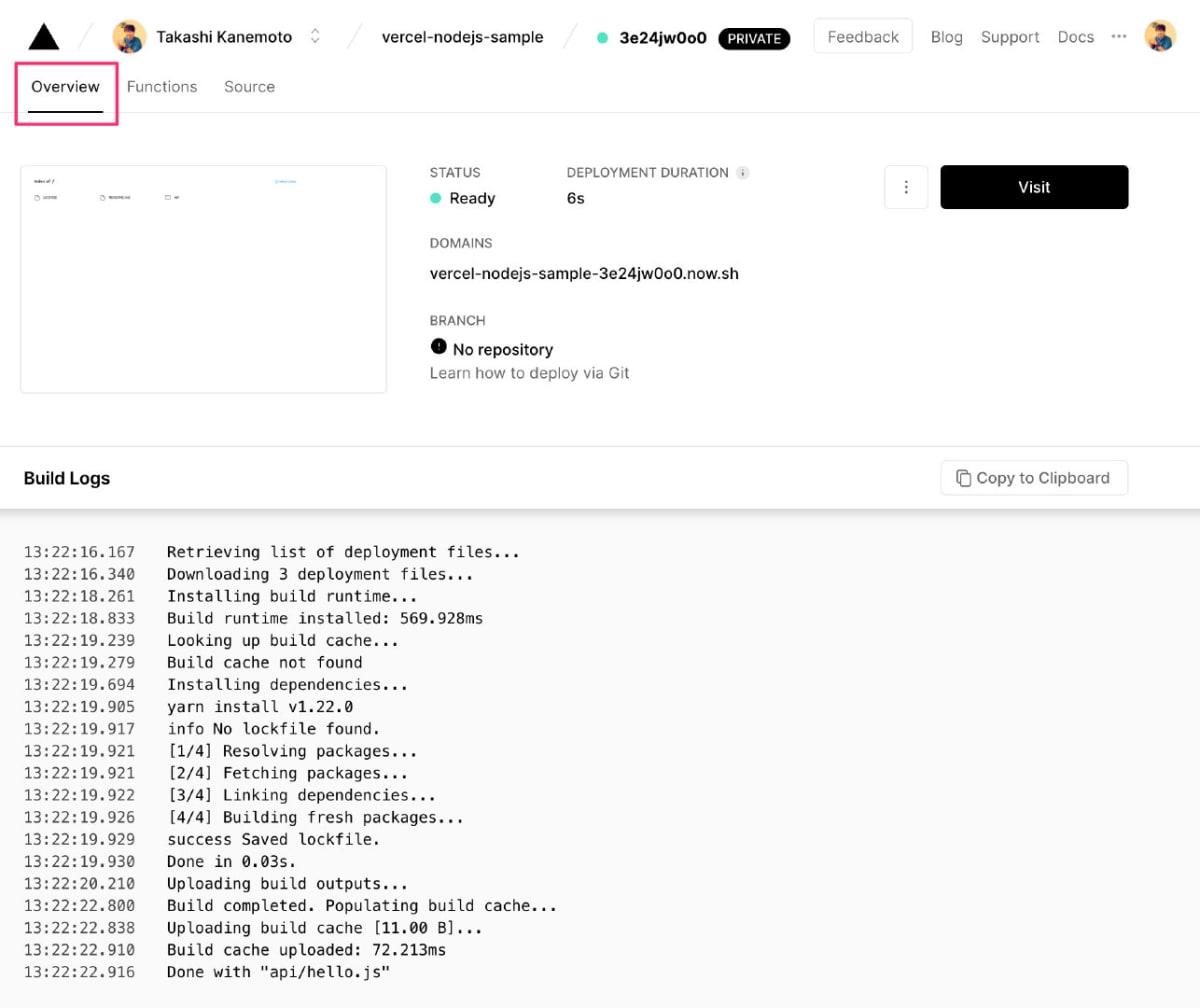Select log line [1/4] Resolving packages
Screen dimensions: 1200x1008
point(292,751)
